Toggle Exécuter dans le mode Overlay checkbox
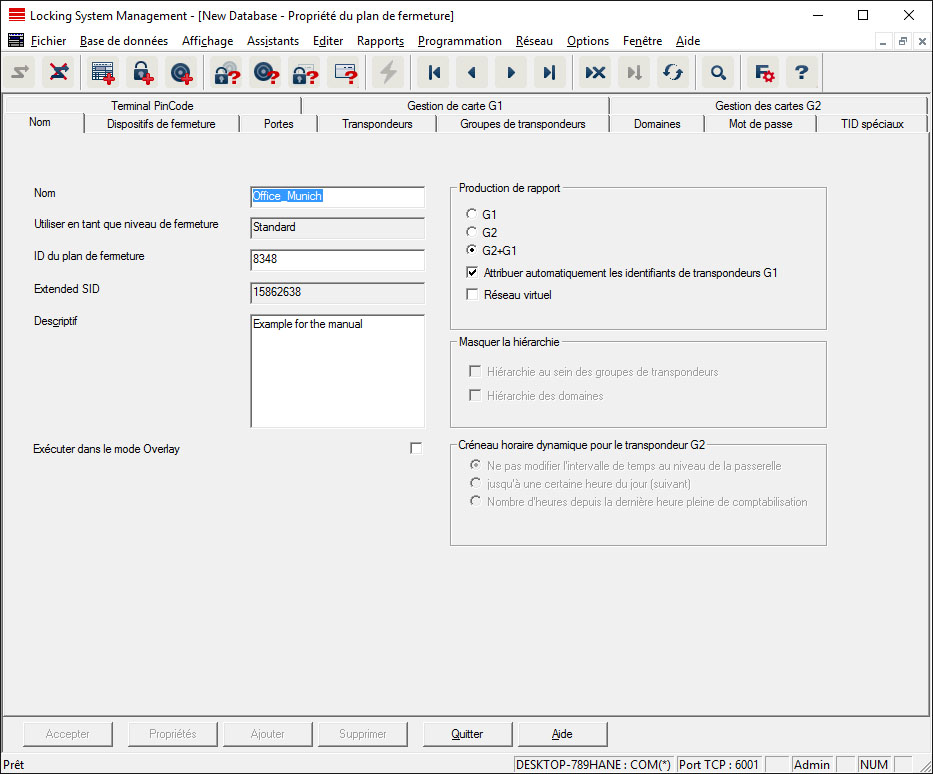 [416, 449]
